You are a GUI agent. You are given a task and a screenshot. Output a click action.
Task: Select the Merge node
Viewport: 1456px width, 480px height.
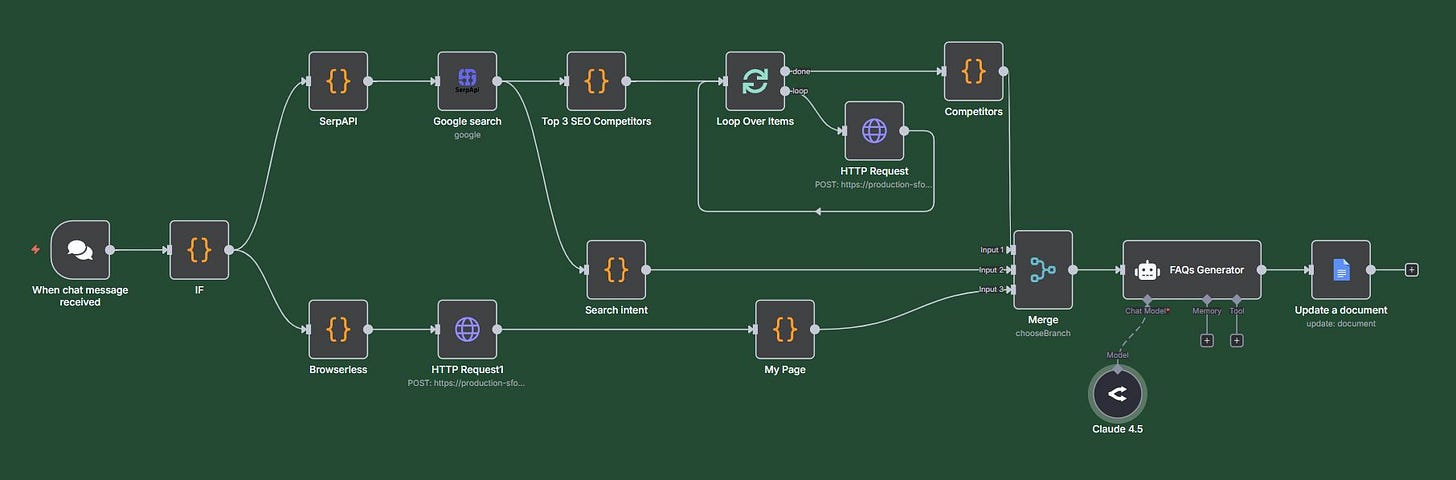tap(1043, 270)
